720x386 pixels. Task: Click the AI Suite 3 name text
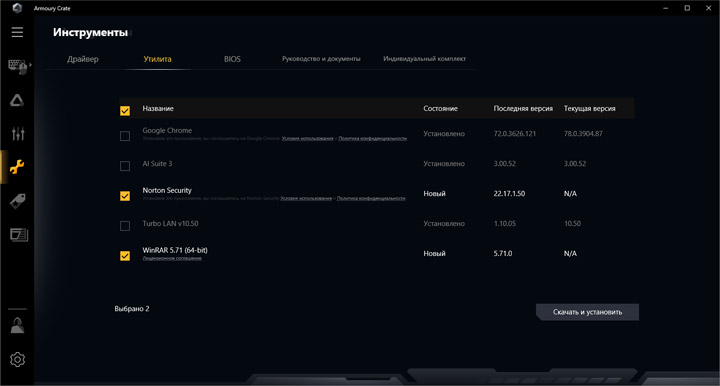point(157,163)
